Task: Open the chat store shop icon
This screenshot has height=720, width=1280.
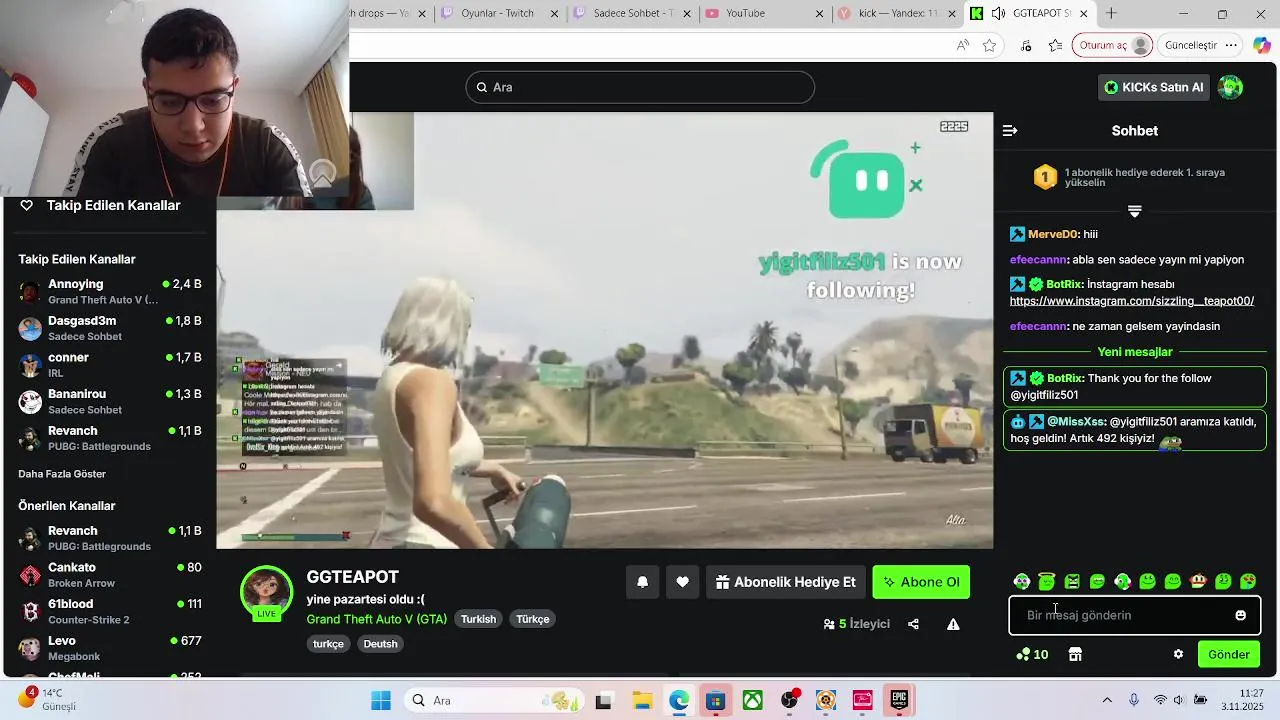Action: coord(1075,654)
